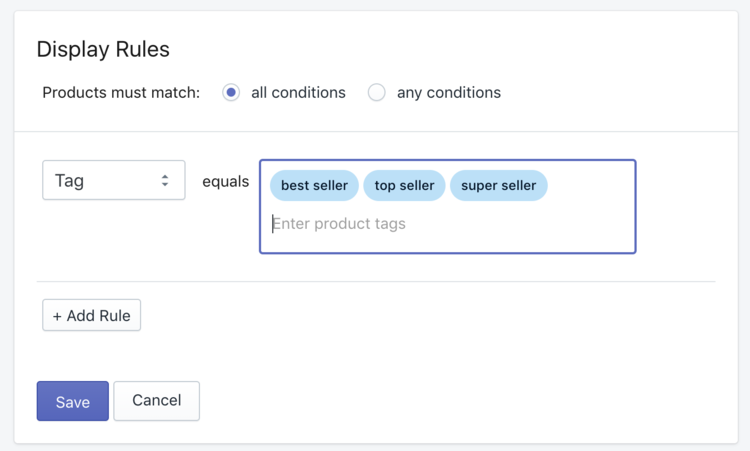Choose the "any conditions" radio button
Screen dimensions: 750x451
pyautogui.click(x=376, y=93)
